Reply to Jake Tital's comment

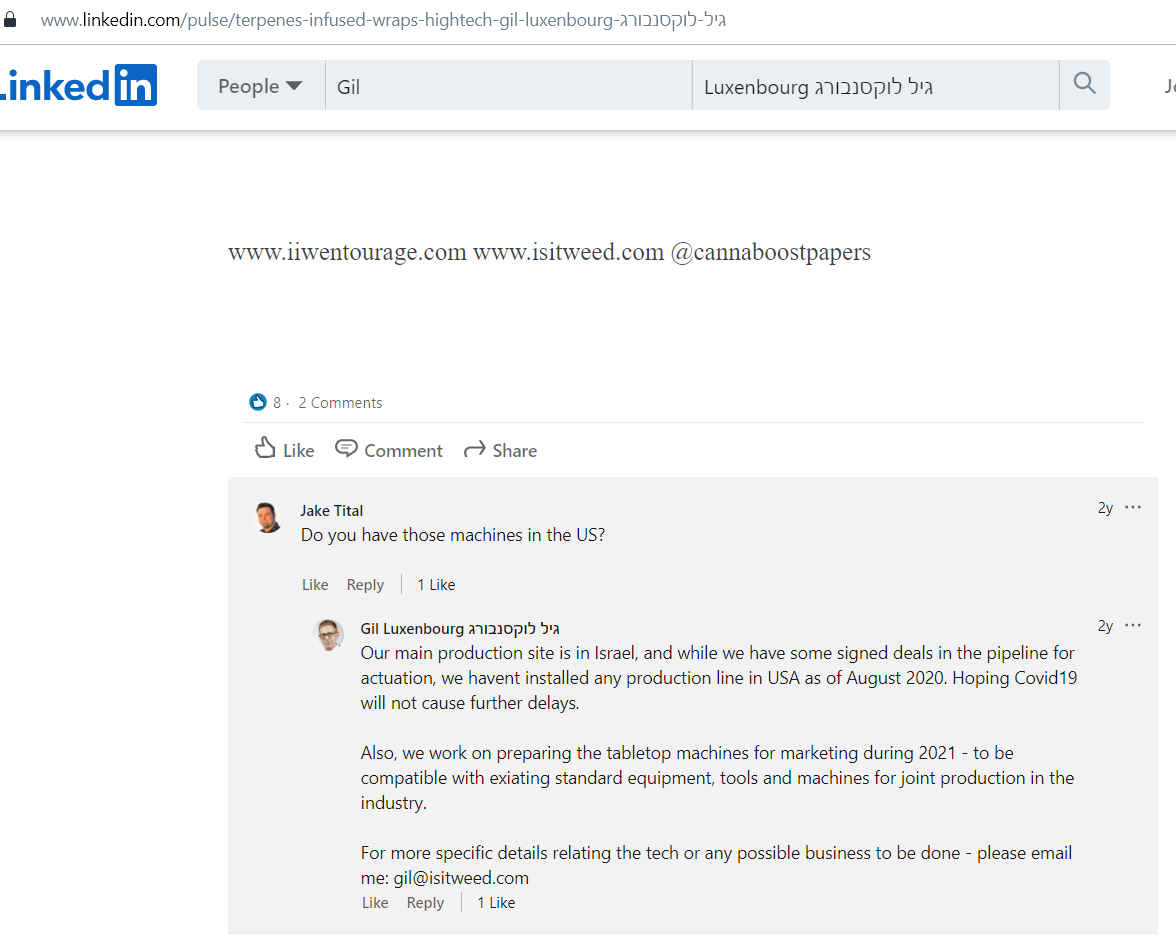pos(365,585)
